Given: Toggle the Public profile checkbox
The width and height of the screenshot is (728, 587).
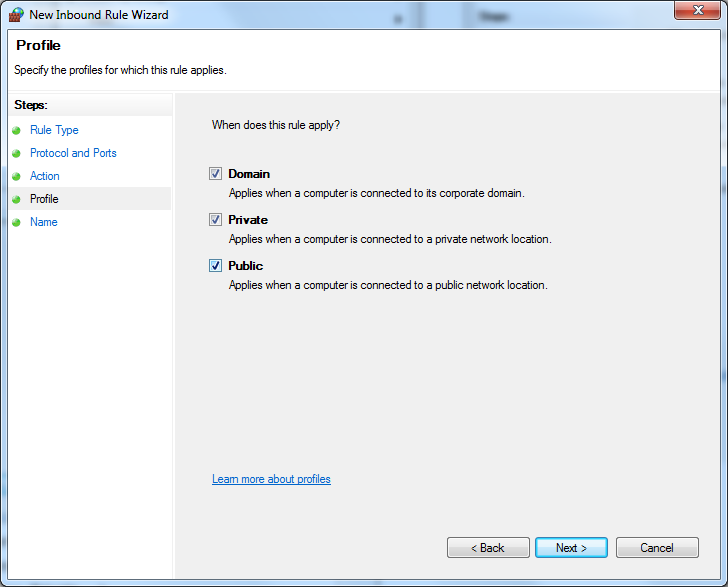Looking at the screenshot, I should 215,265.
